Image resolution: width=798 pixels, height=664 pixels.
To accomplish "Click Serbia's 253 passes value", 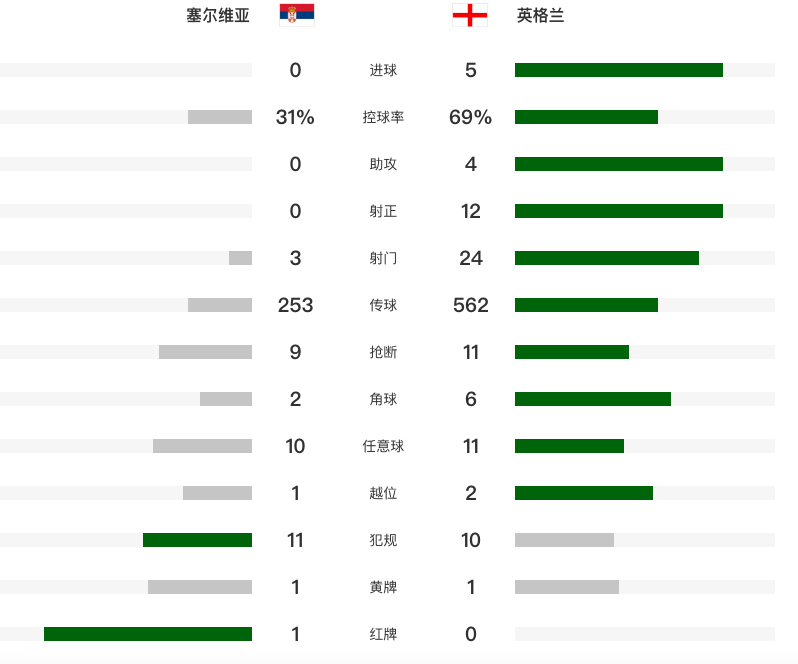I will [x=295, y=305].
